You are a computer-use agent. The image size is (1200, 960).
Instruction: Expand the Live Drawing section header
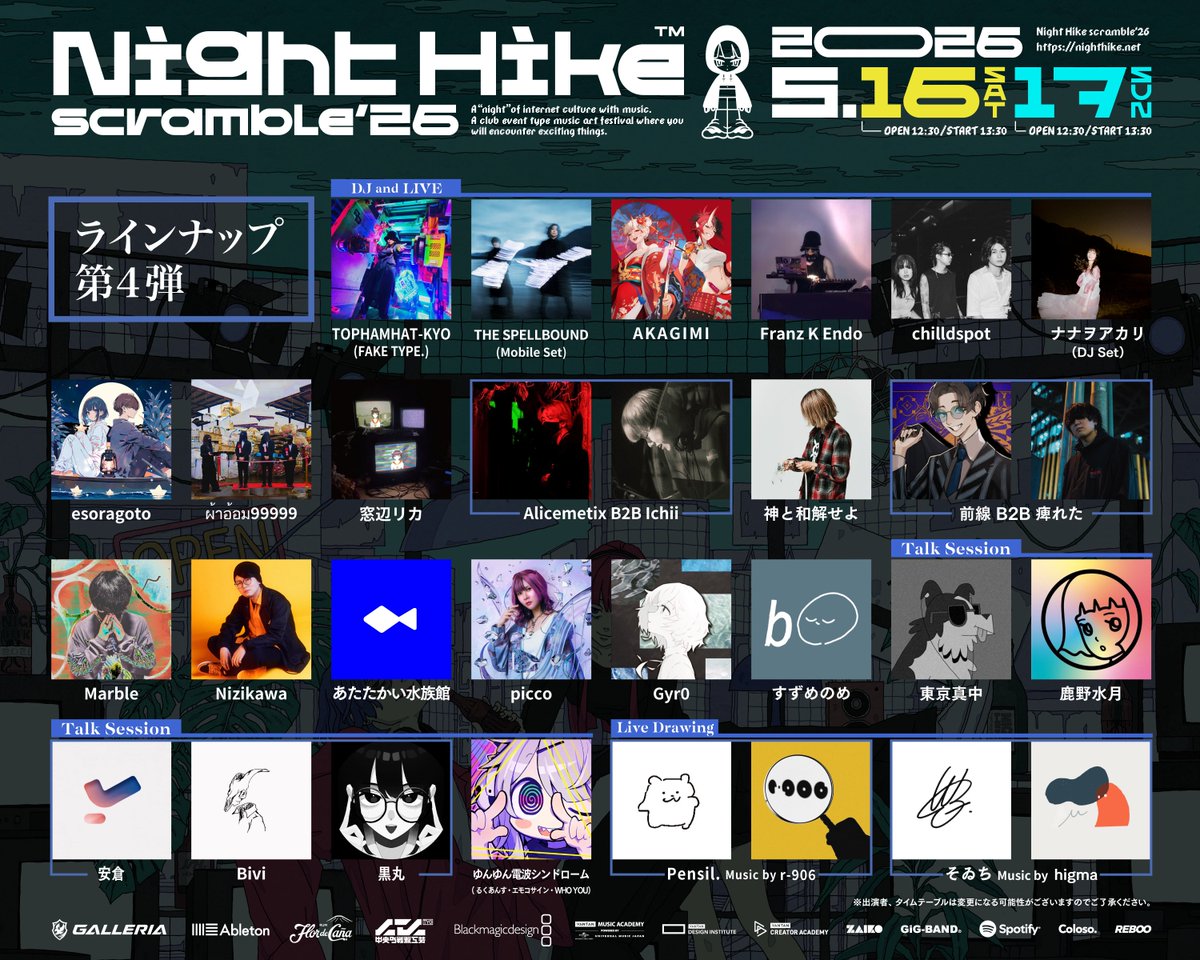point(665,727)
